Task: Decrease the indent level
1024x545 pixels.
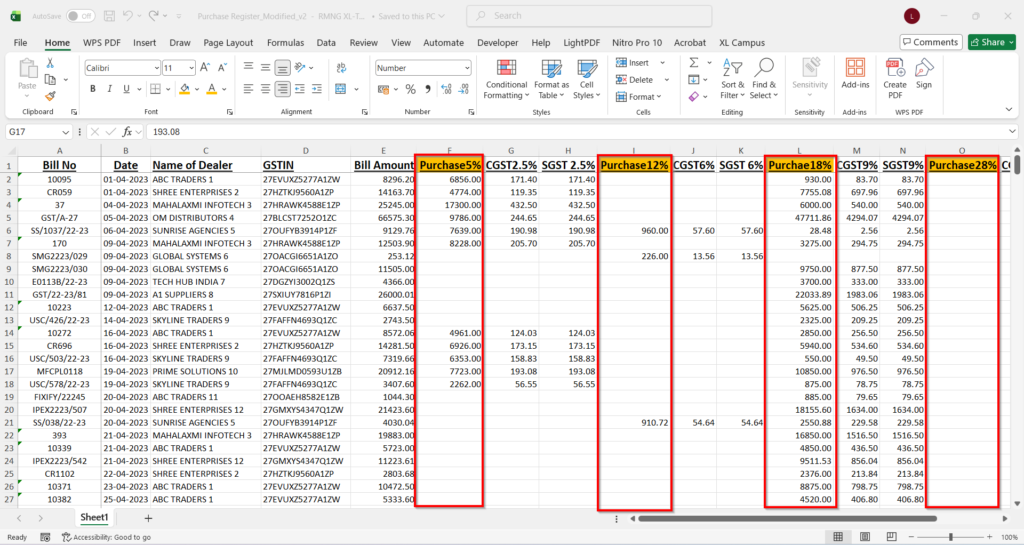Action: [300, 89]
